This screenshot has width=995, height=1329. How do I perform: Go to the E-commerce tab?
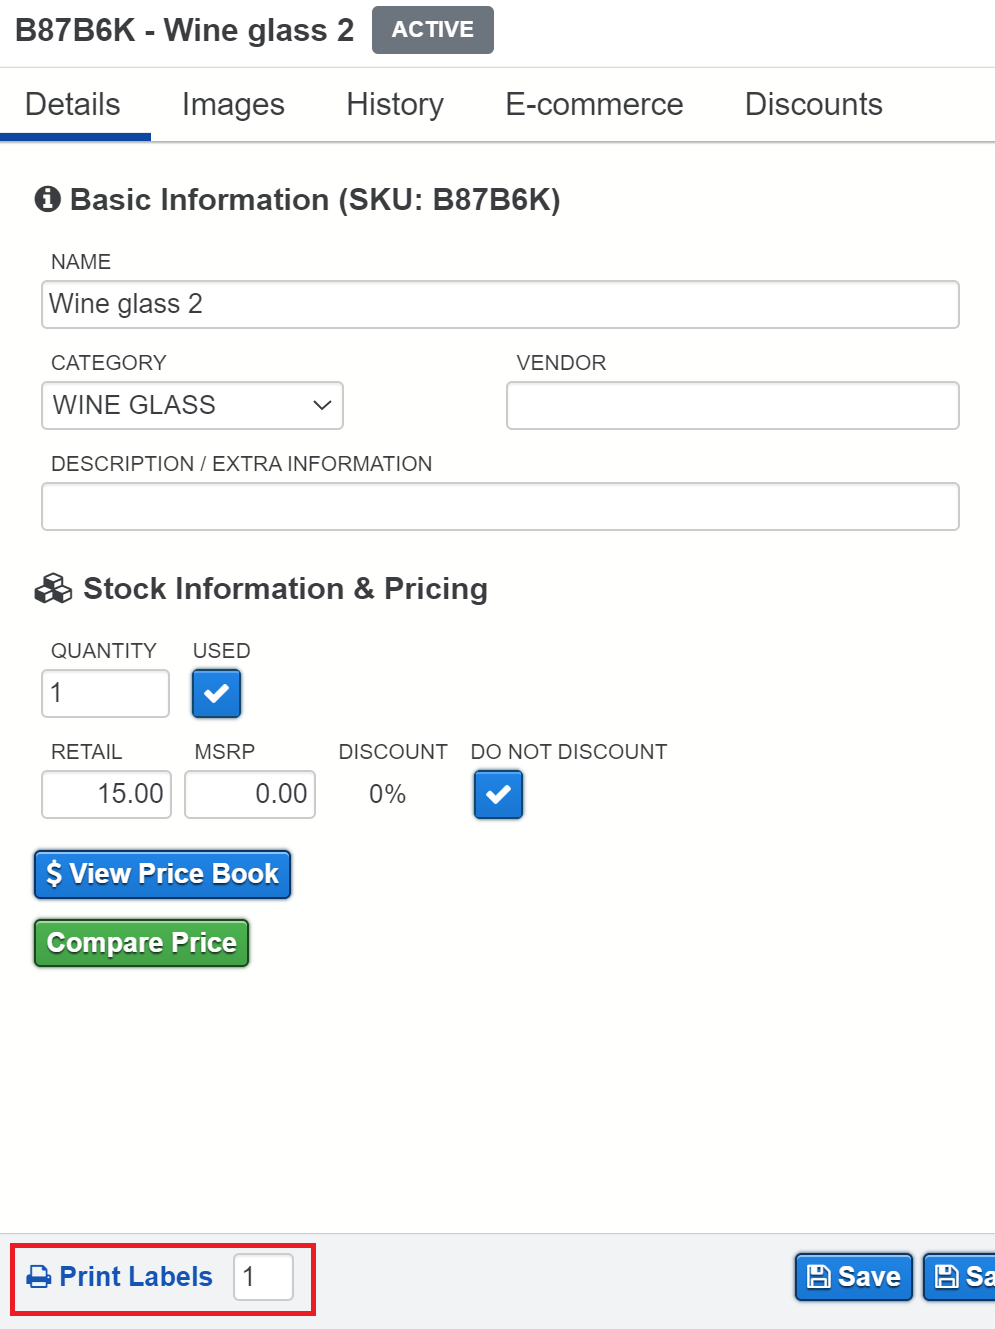point(594,104)
